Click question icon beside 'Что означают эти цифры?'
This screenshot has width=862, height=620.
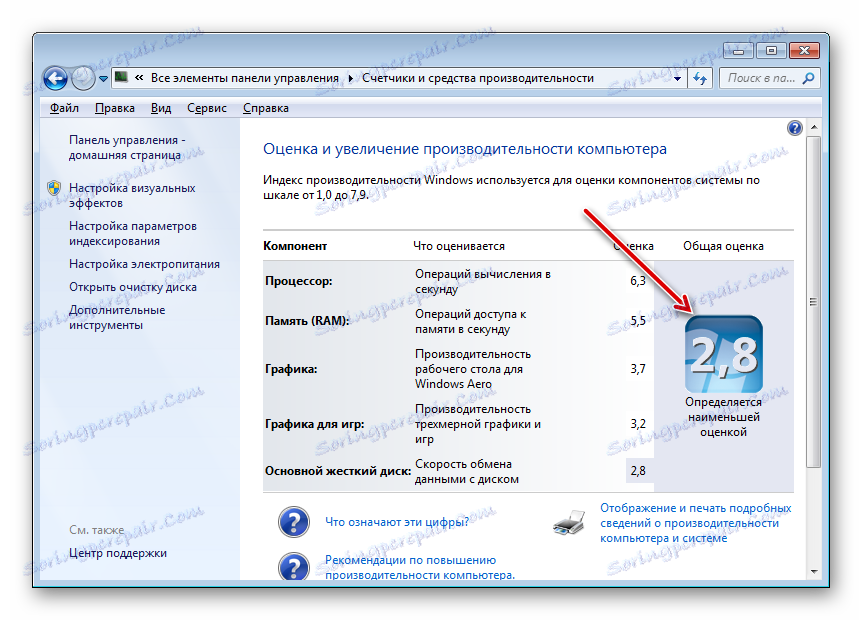(x=294, y=522)
